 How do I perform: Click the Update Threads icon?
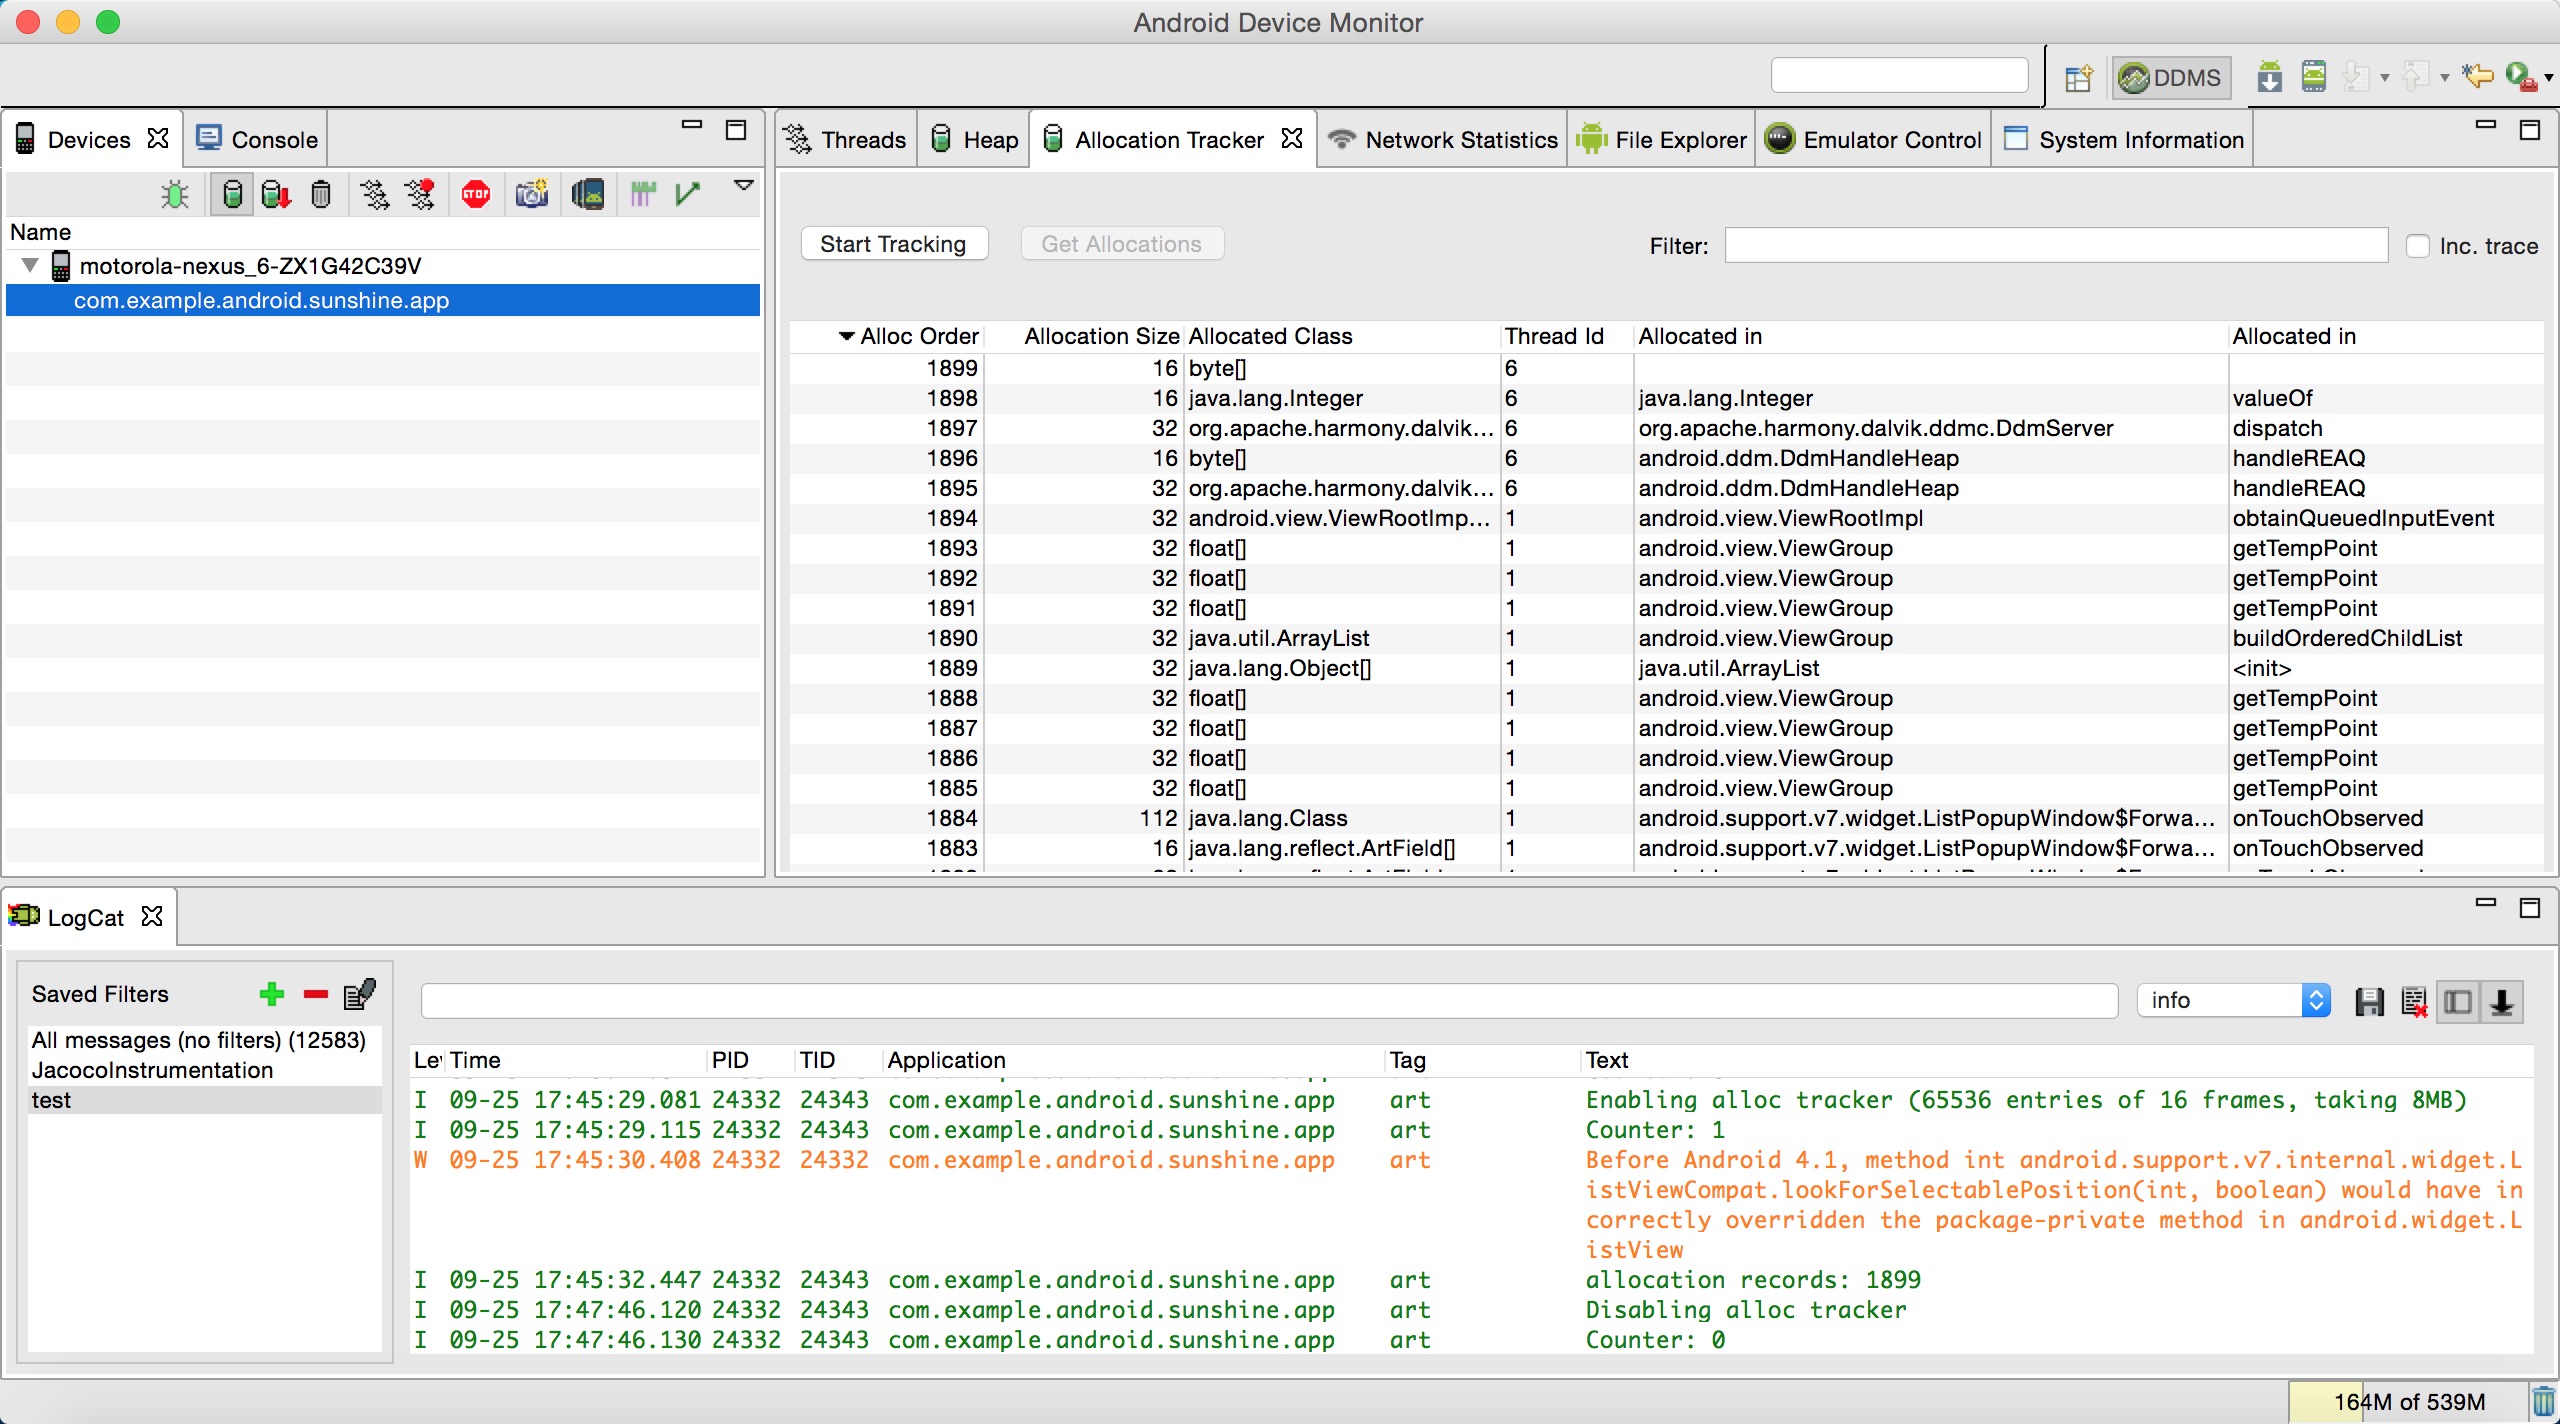375,194
